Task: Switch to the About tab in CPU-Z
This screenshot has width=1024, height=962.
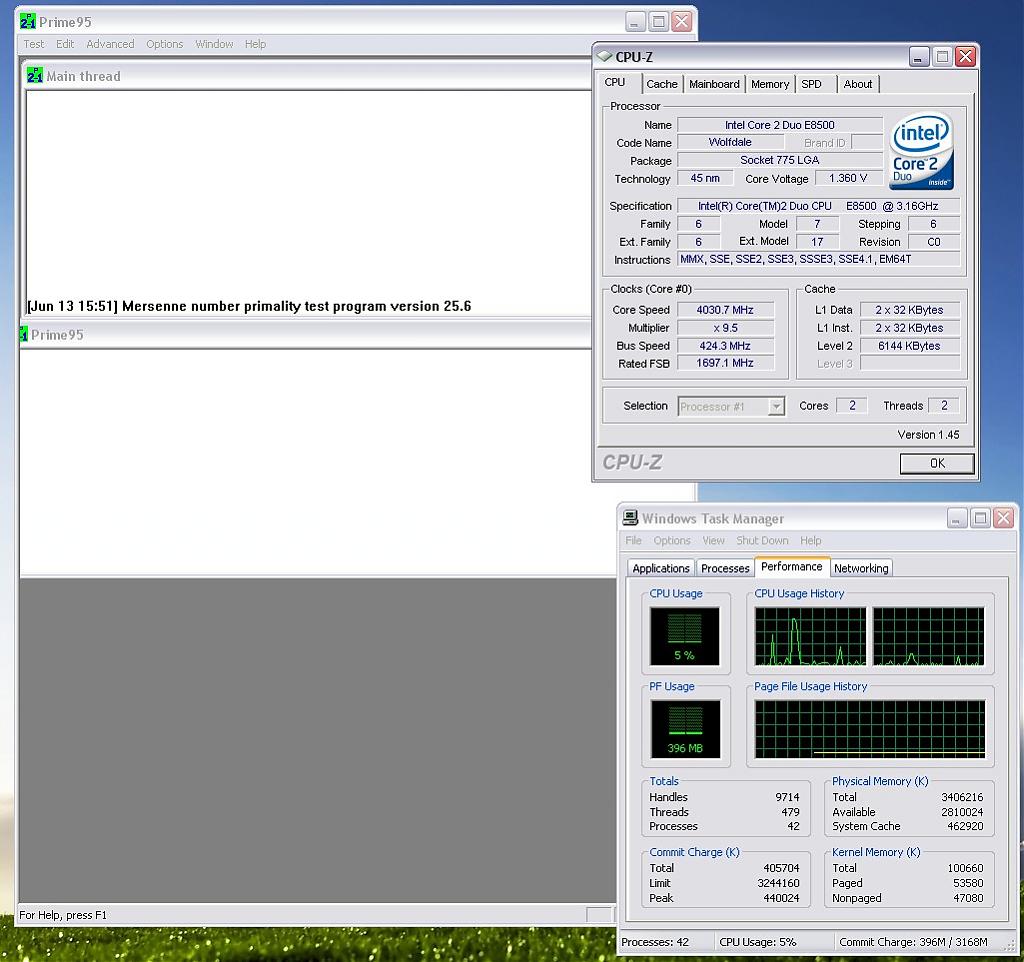Action: pos(857,84)
